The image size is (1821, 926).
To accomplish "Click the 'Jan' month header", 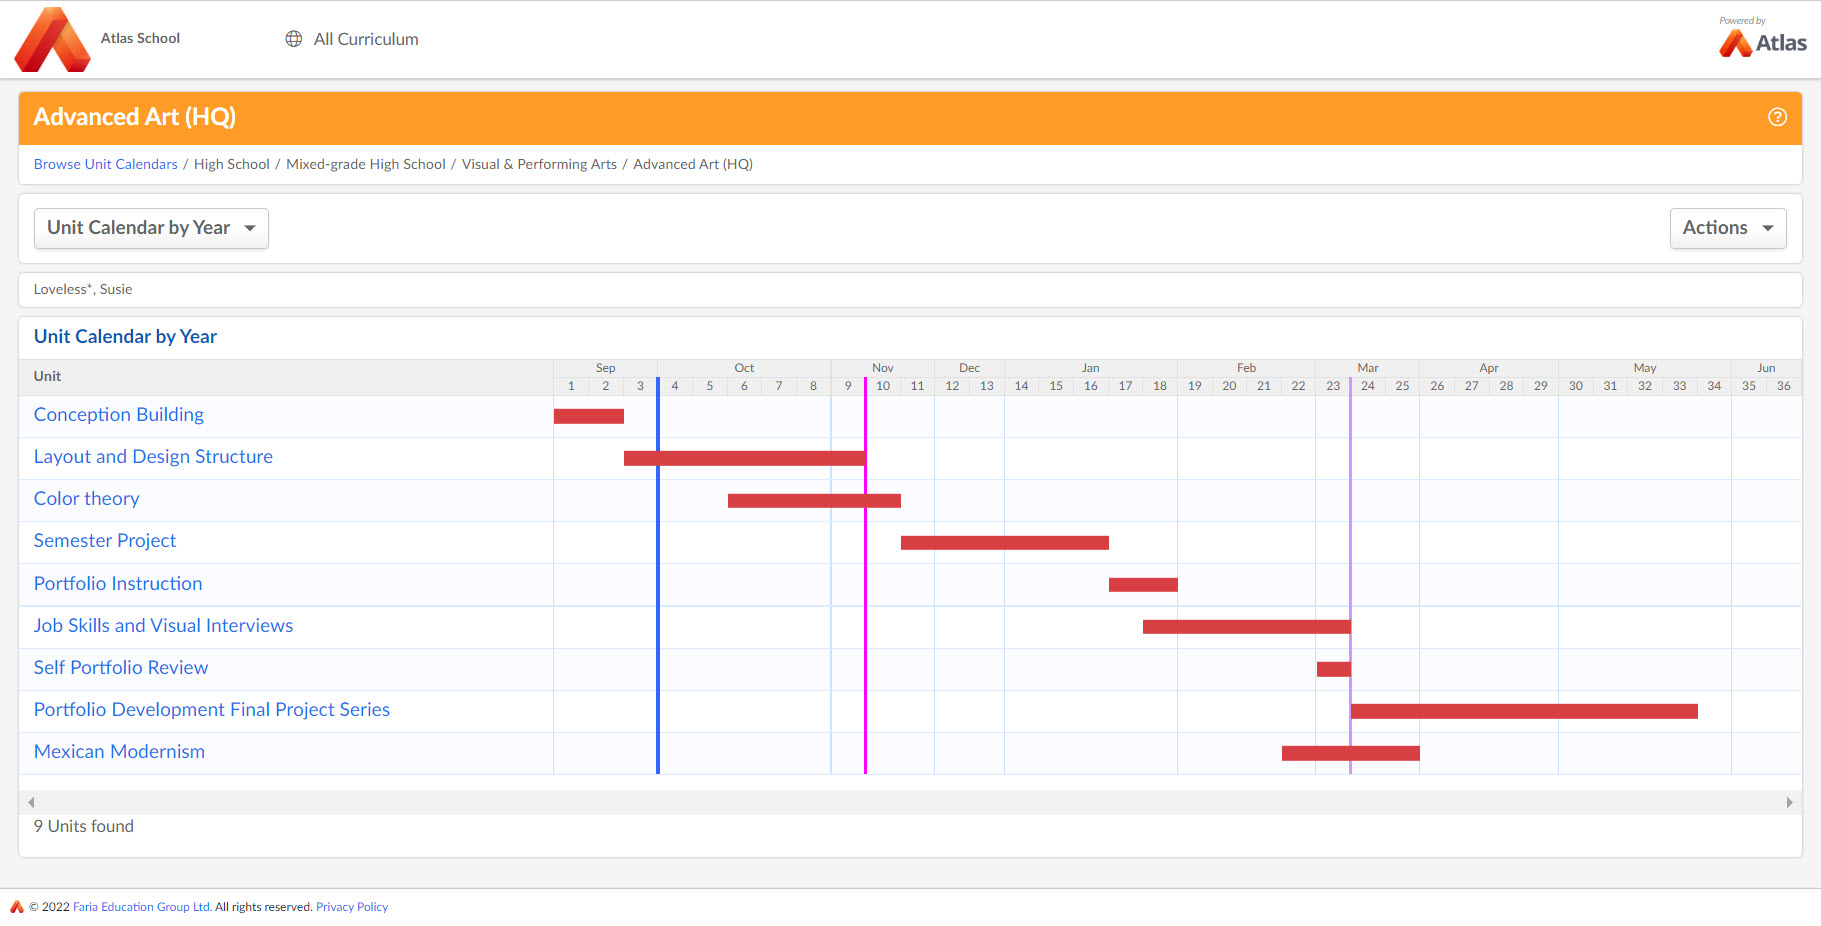I will pos(1090,368).
